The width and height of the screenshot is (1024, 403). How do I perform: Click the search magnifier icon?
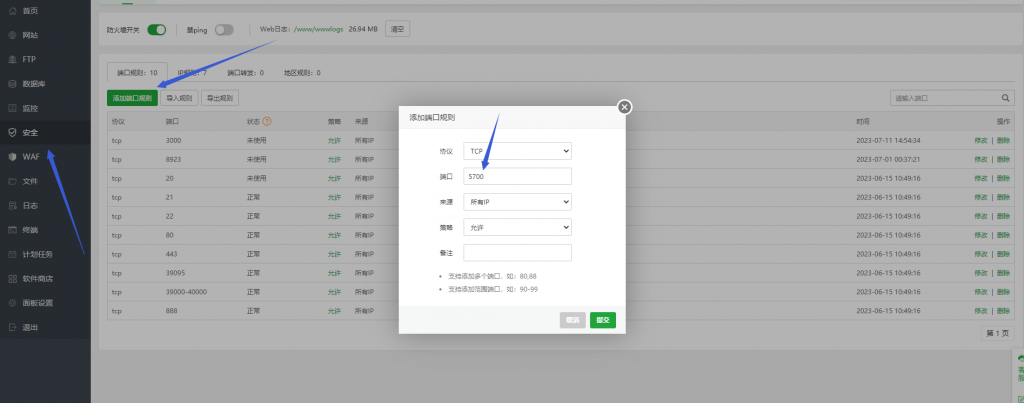pos(1005,98)
